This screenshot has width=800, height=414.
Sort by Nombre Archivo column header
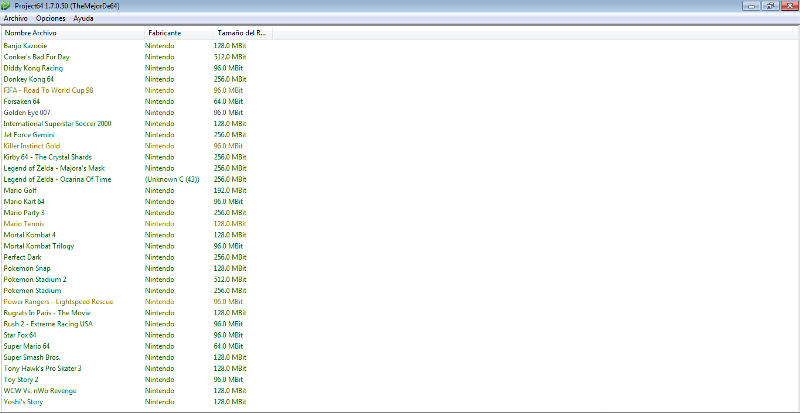pyautogui.click(x=73, y=33)
